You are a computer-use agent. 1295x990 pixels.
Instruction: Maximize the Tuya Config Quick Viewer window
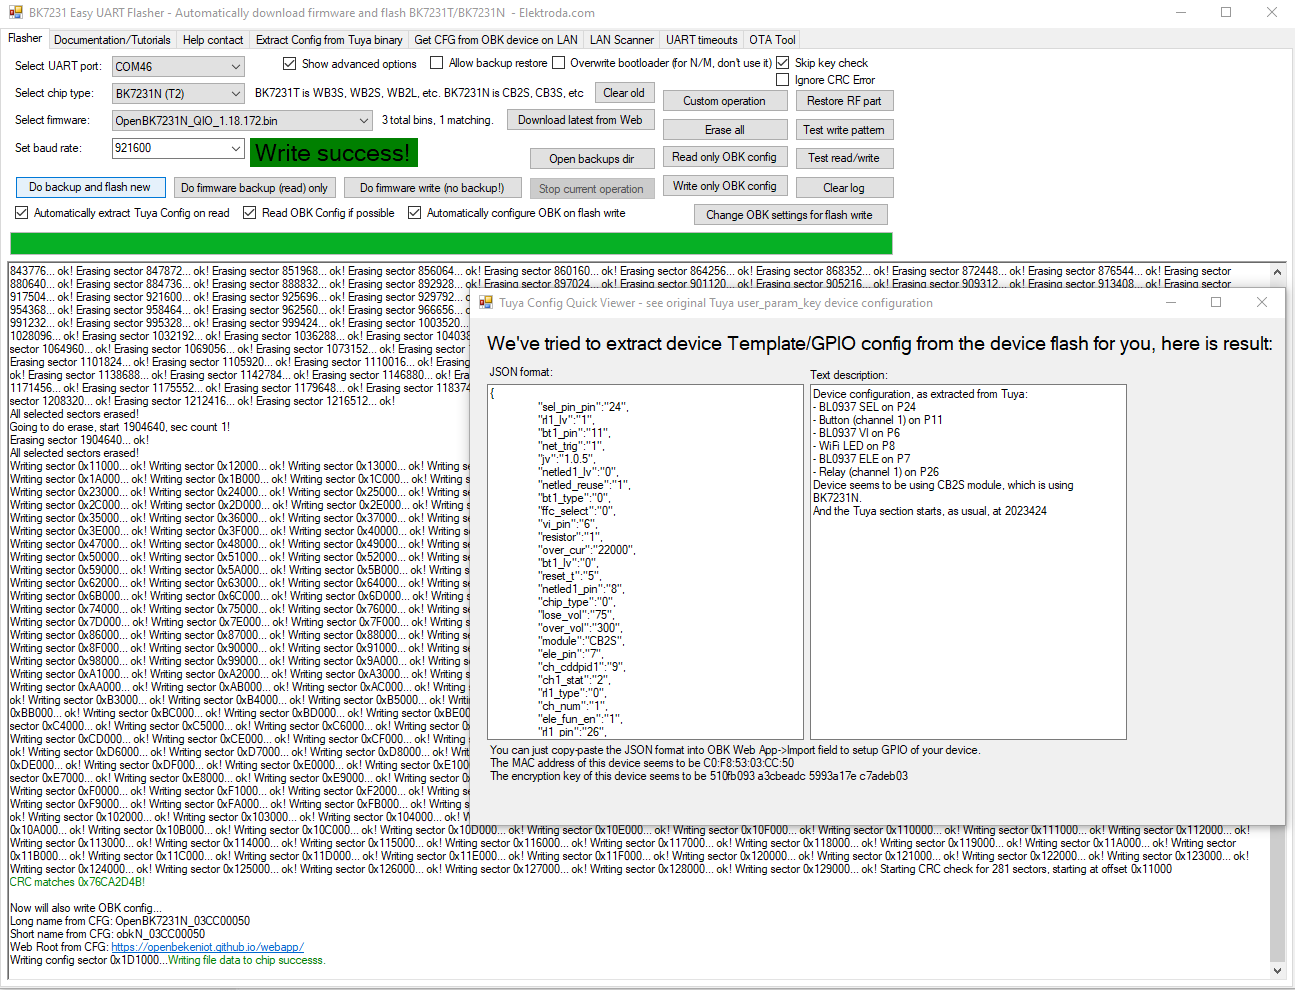(x=1216, y=302)
